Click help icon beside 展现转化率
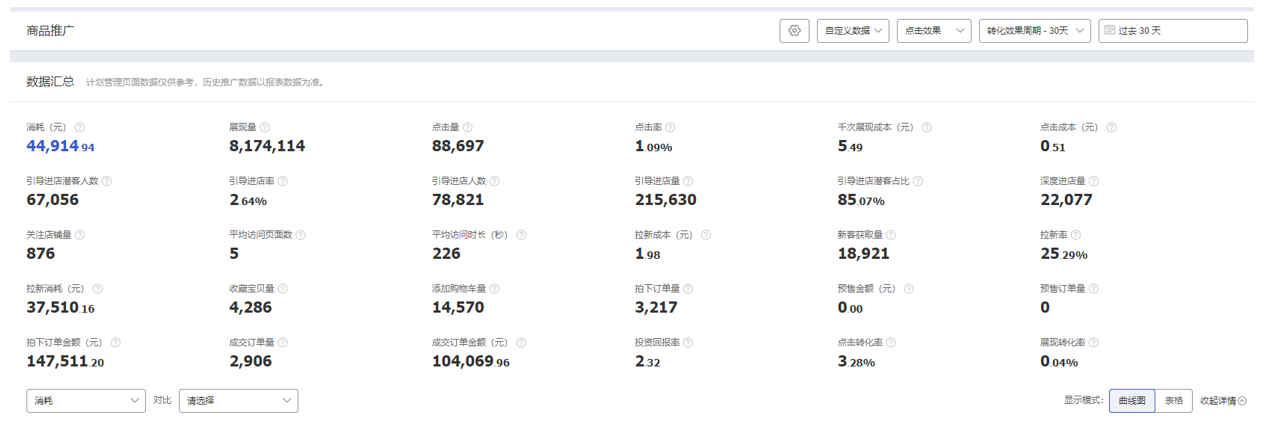Screen dimensions: 1263x443 pyautogui.click(x=1093, y=342)
